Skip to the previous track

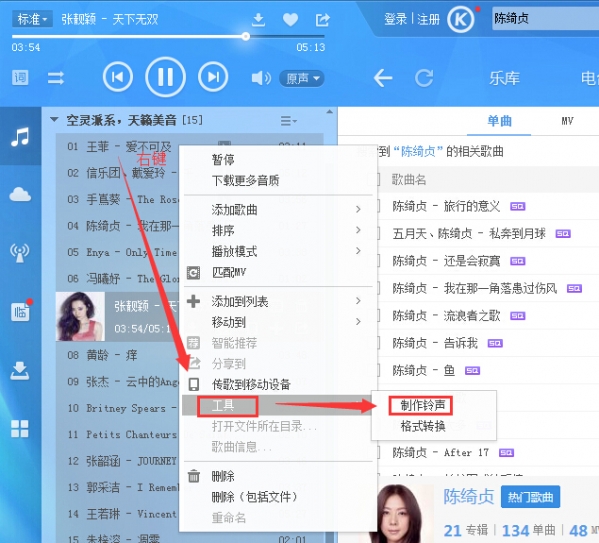[x=118, y=77]
